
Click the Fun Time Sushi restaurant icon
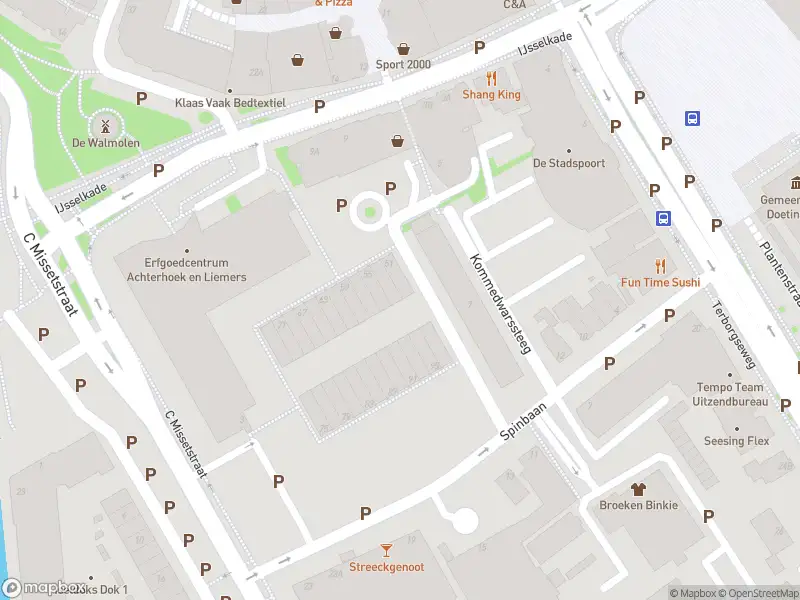pos(660,266)
